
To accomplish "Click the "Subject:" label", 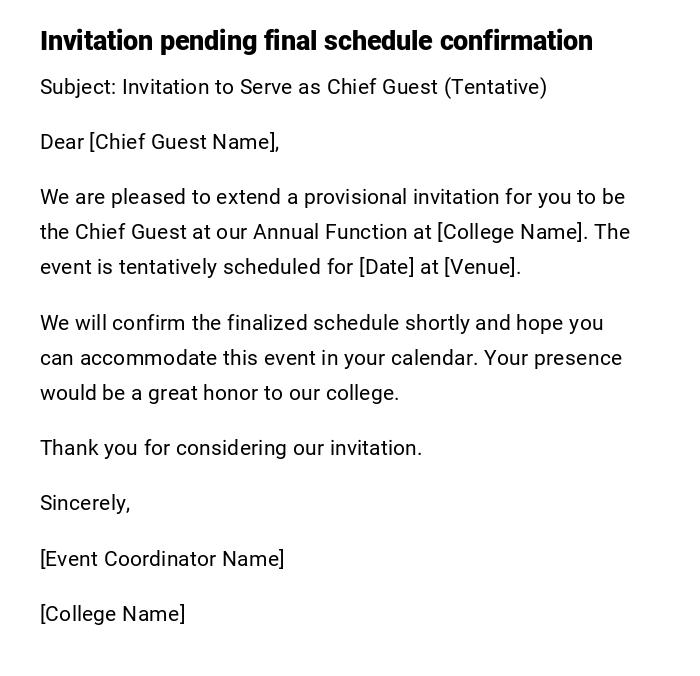I will coord(78,87).
